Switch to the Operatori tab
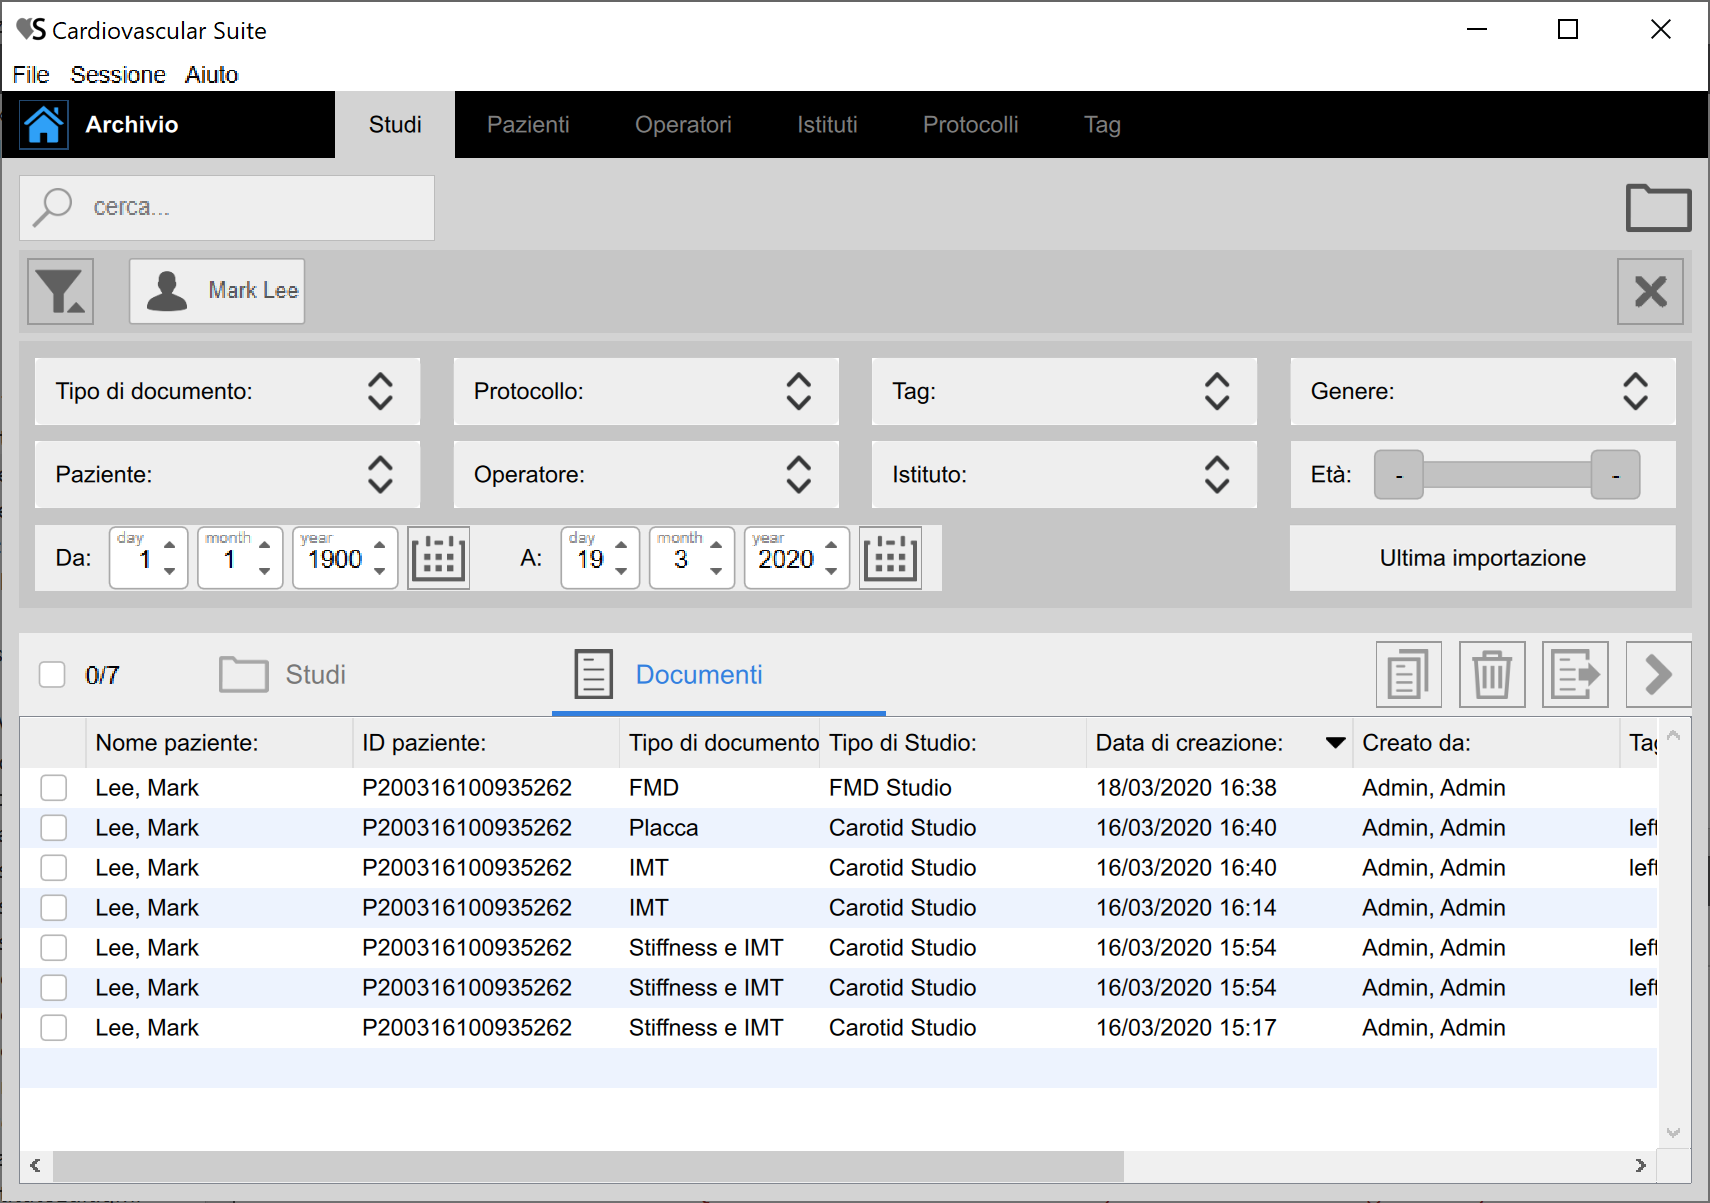This screenshot has height=1203, width=1710. coord(683,125)
